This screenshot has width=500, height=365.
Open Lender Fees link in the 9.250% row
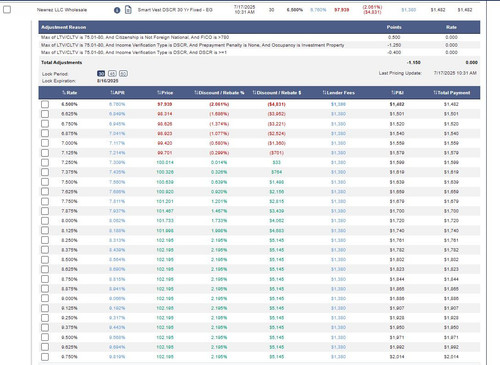338,318
